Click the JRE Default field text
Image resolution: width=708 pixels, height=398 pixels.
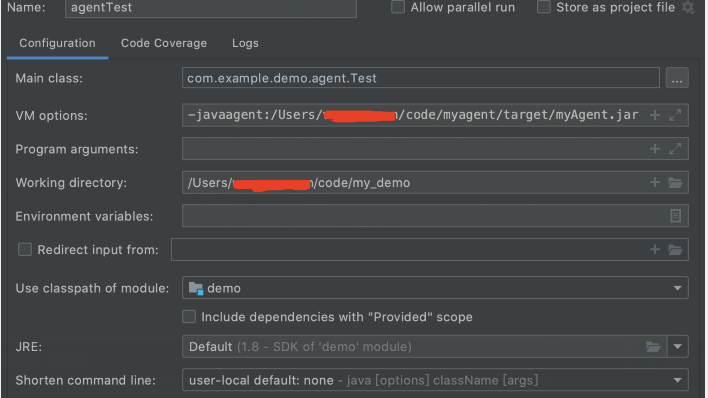click(300, 346)
